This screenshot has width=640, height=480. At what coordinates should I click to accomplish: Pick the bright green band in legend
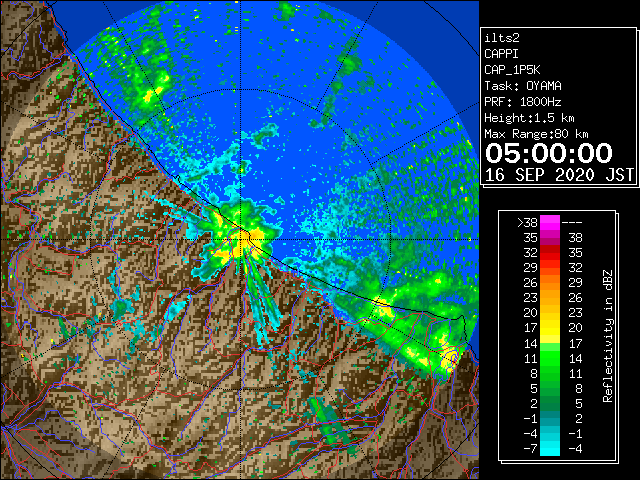(x=550, y=358)
